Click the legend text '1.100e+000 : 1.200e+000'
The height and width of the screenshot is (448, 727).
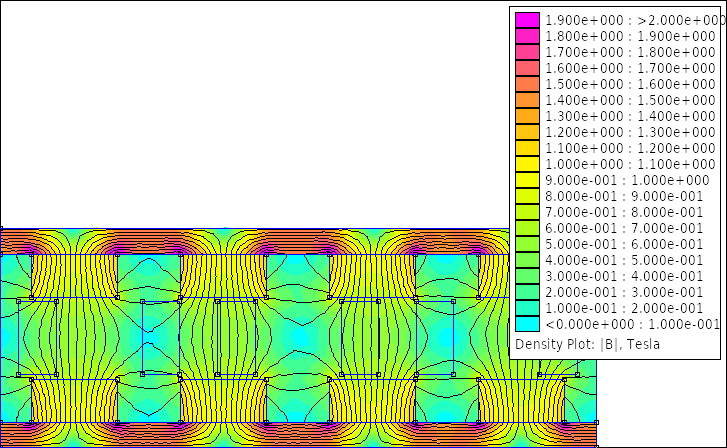pyautogui.click(x=630, y=148)
